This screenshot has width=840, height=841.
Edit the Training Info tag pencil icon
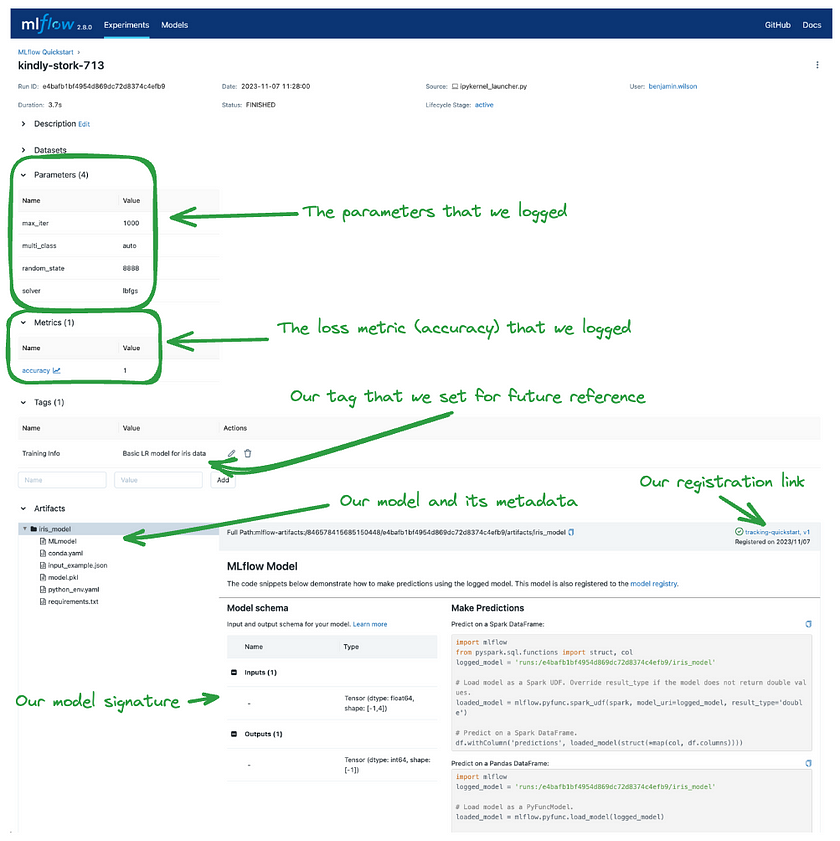232,453
